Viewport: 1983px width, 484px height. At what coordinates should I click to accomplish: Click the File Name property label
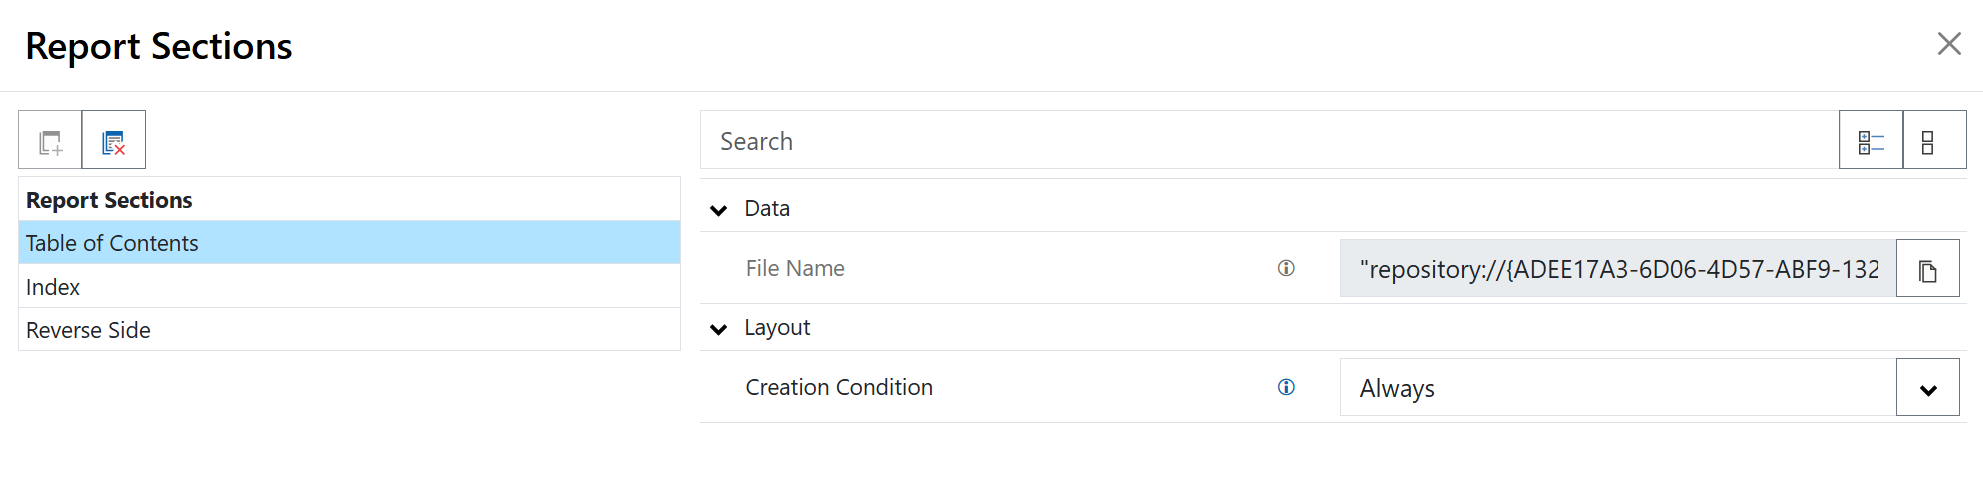point(794,268)
